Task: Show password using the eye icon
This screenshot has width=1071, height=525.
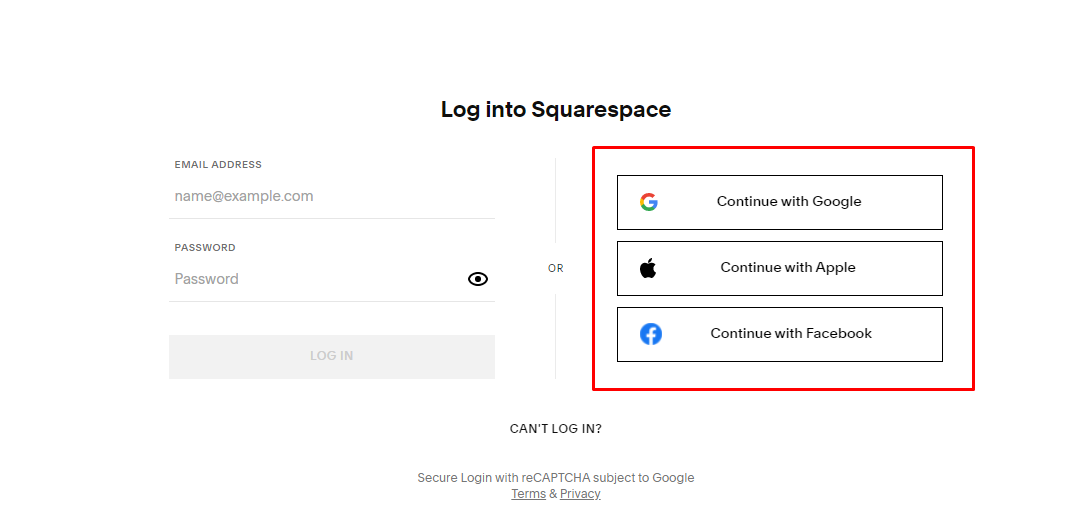Action: coord(478,279)
